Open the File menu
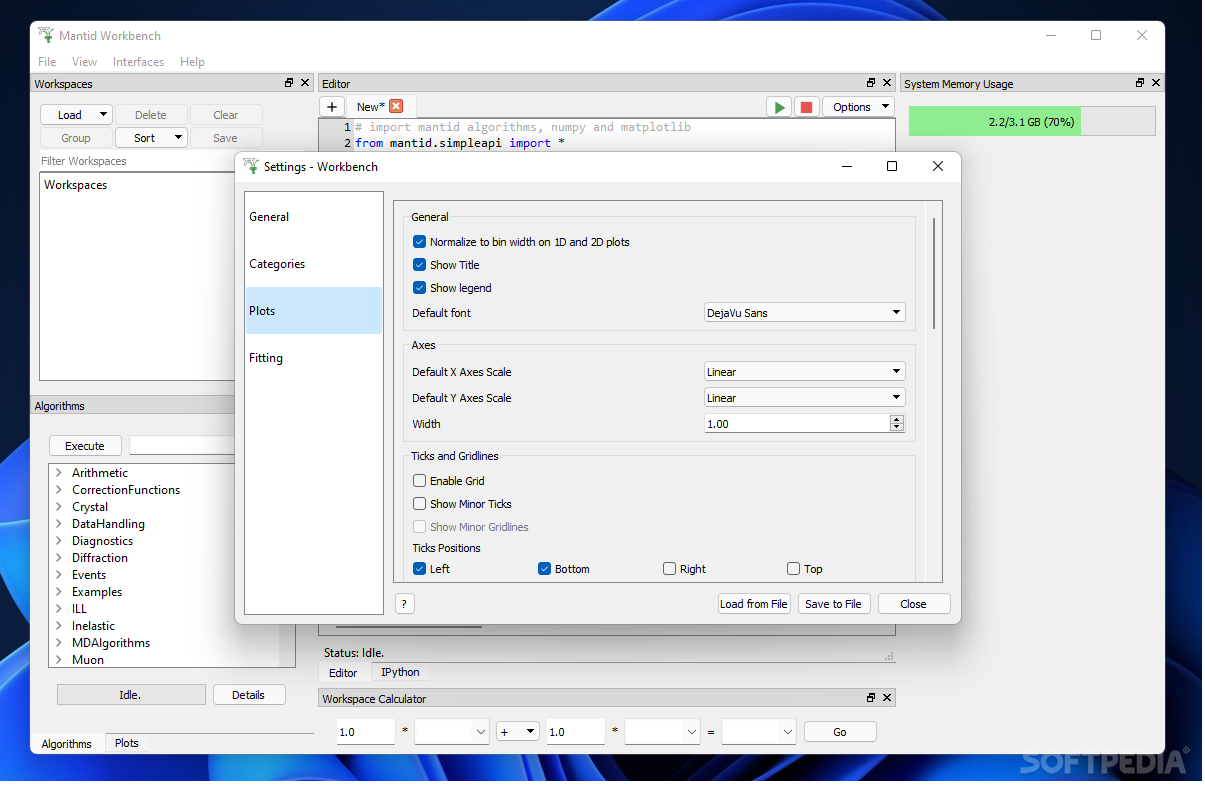1205x789 pixels. [x=47, y=62]
